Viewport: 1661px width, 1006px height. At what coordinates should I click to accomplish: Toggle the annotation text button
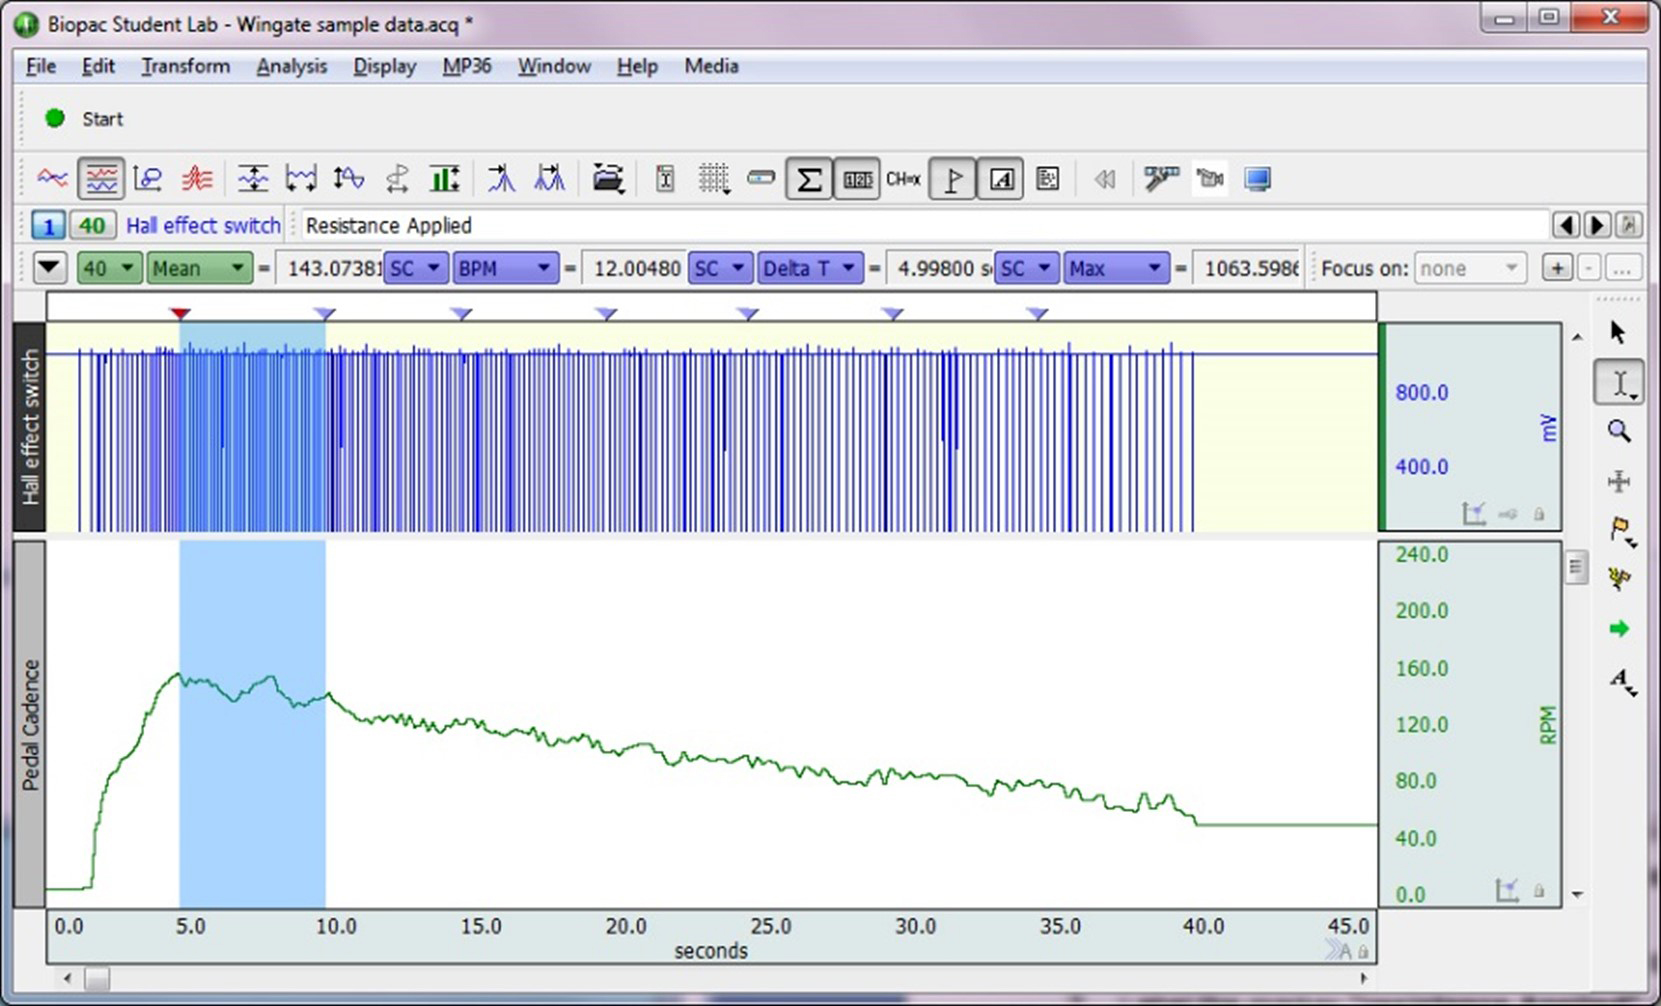1000,179
